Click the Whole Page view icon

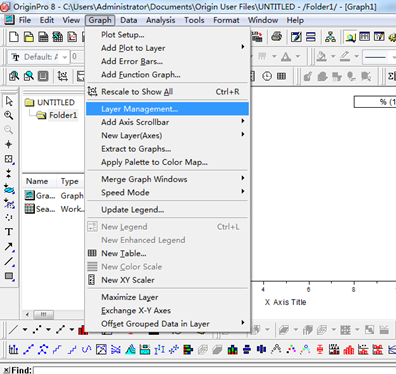point(43,76)
